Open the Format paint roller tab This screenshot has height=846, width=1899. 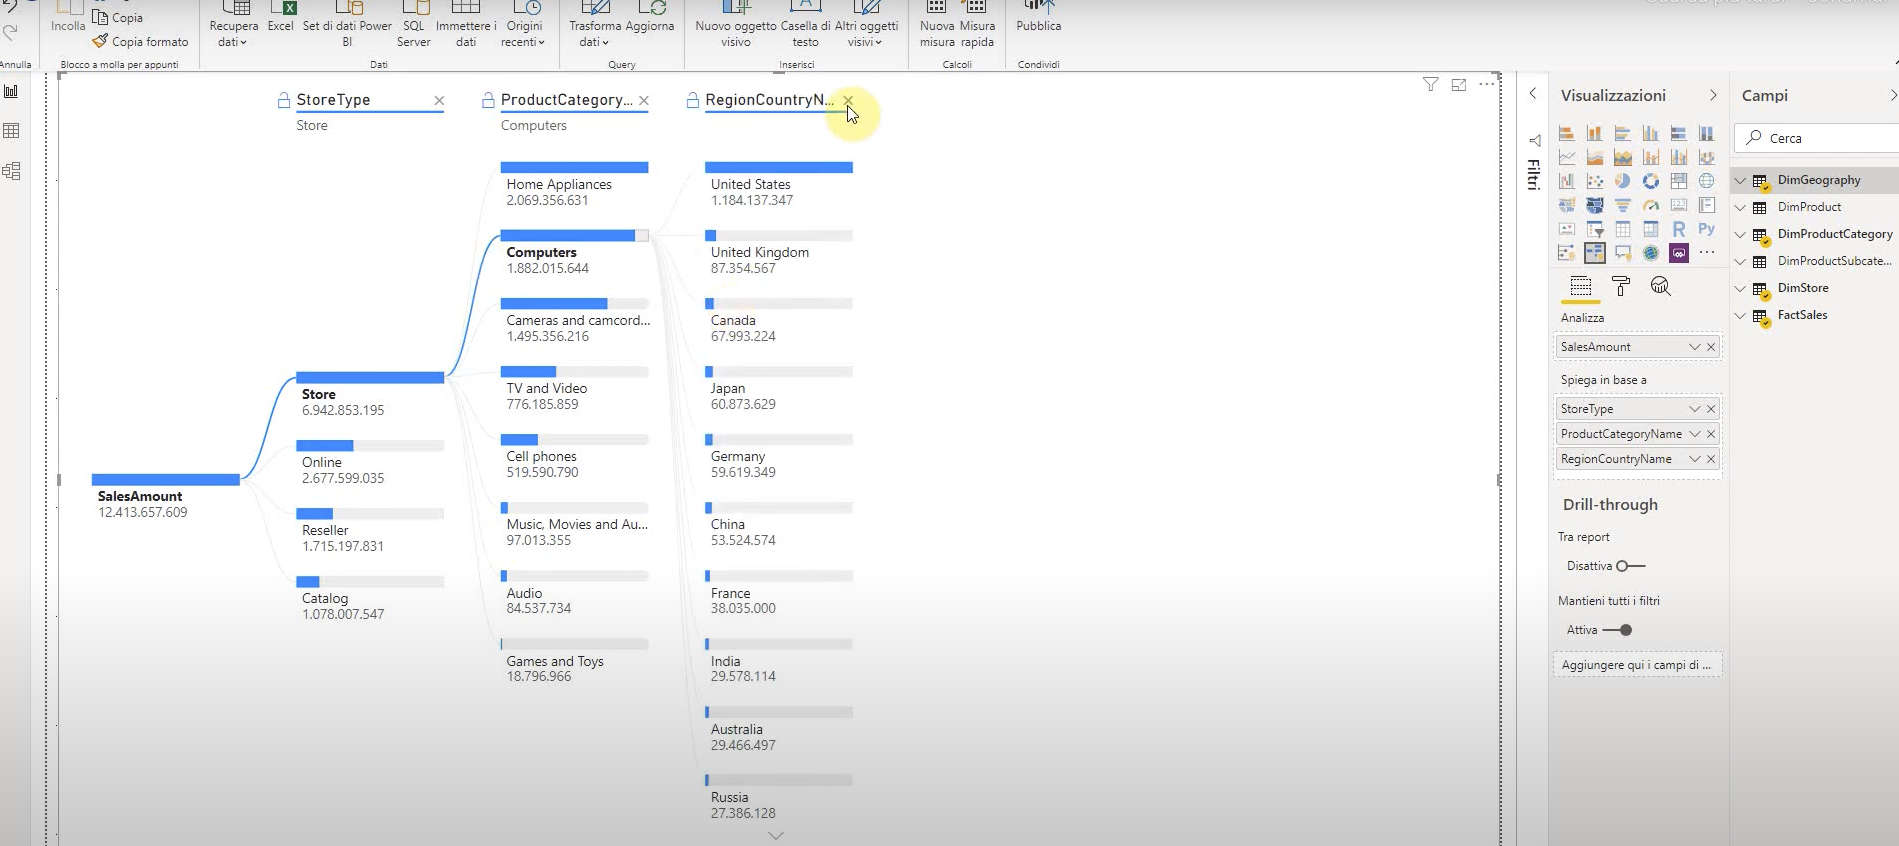(1621, 287)
